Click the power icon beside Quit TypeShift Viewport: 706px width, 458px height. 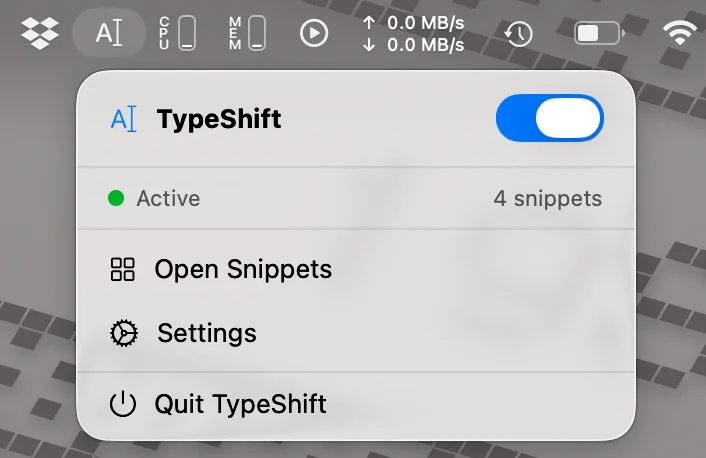(122, 404)
